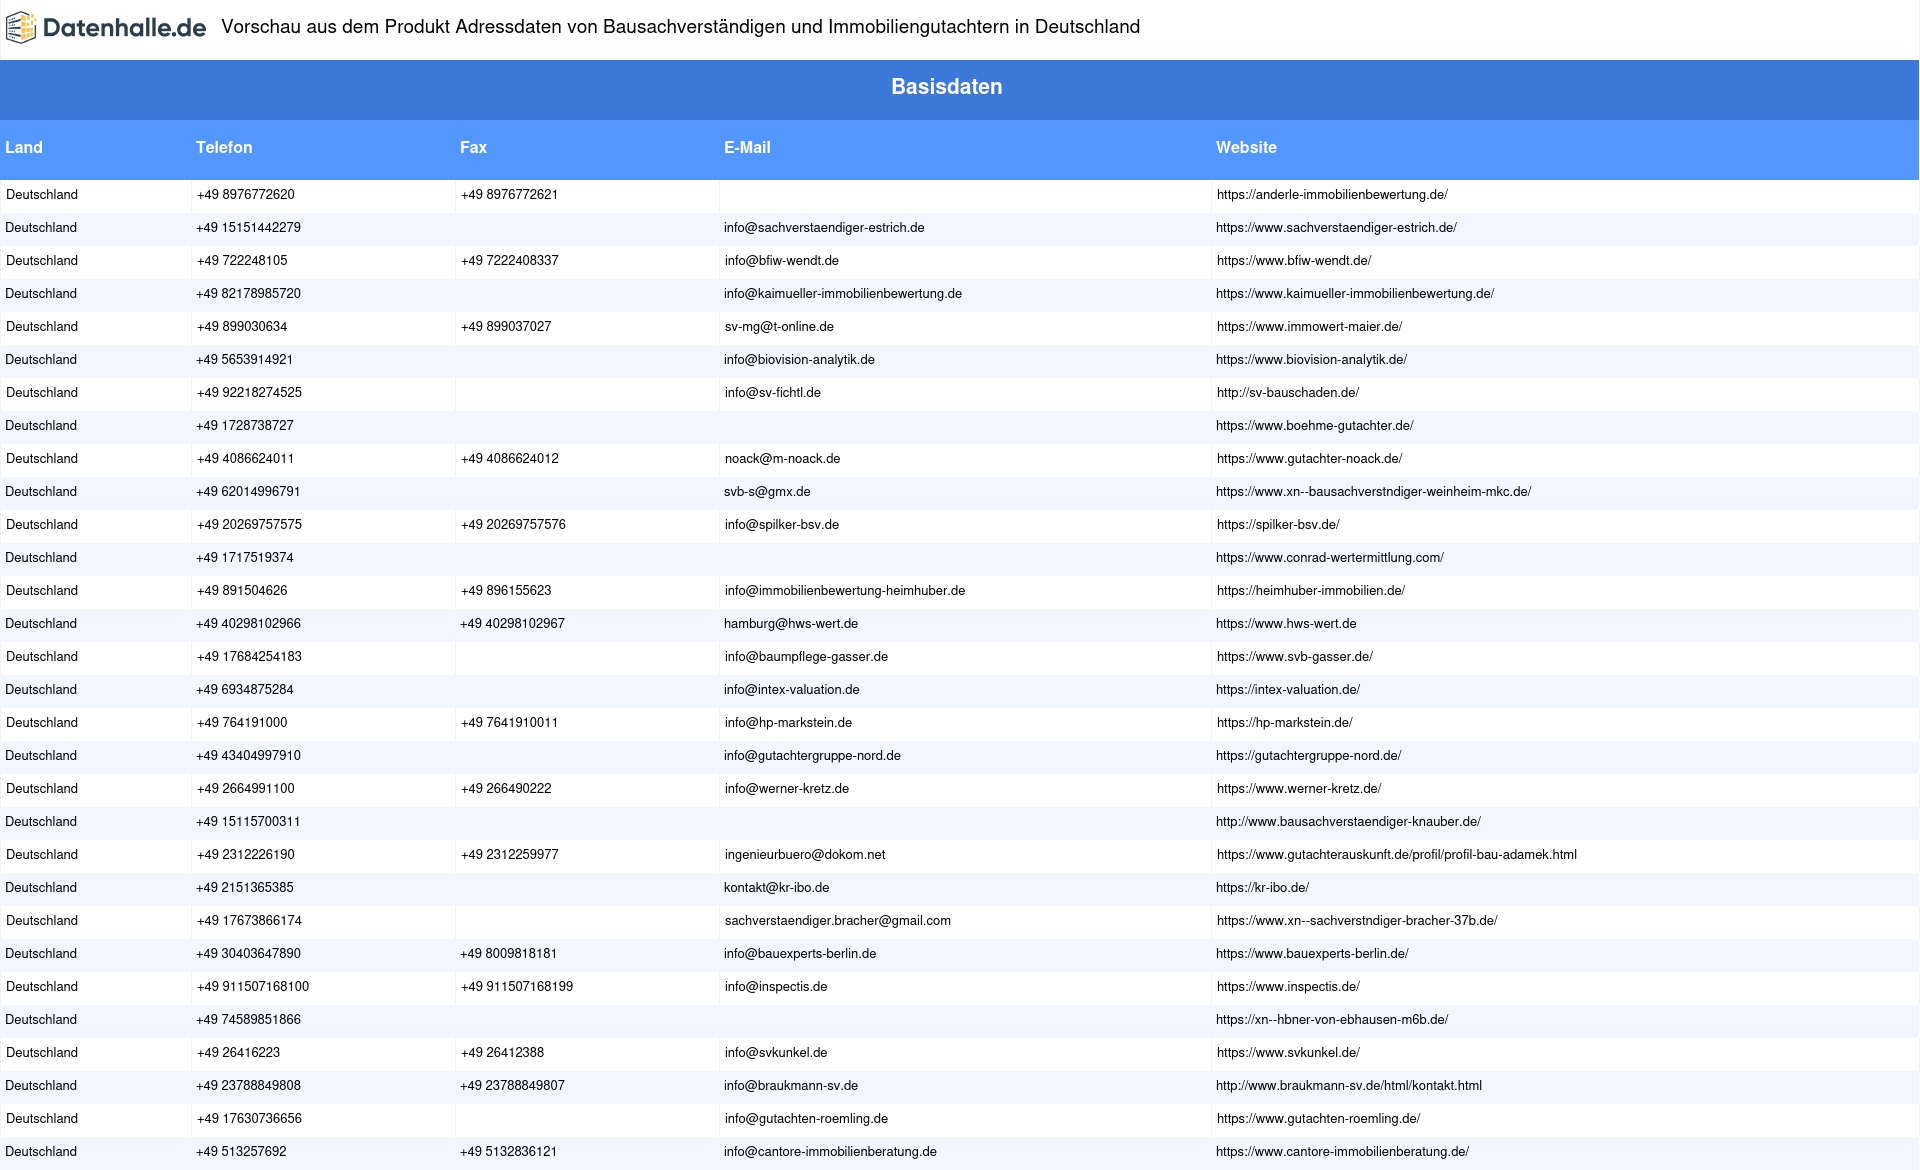Click email hamburg@hws-wert.de
The image size is (1920, 1170).
point(791,624)
